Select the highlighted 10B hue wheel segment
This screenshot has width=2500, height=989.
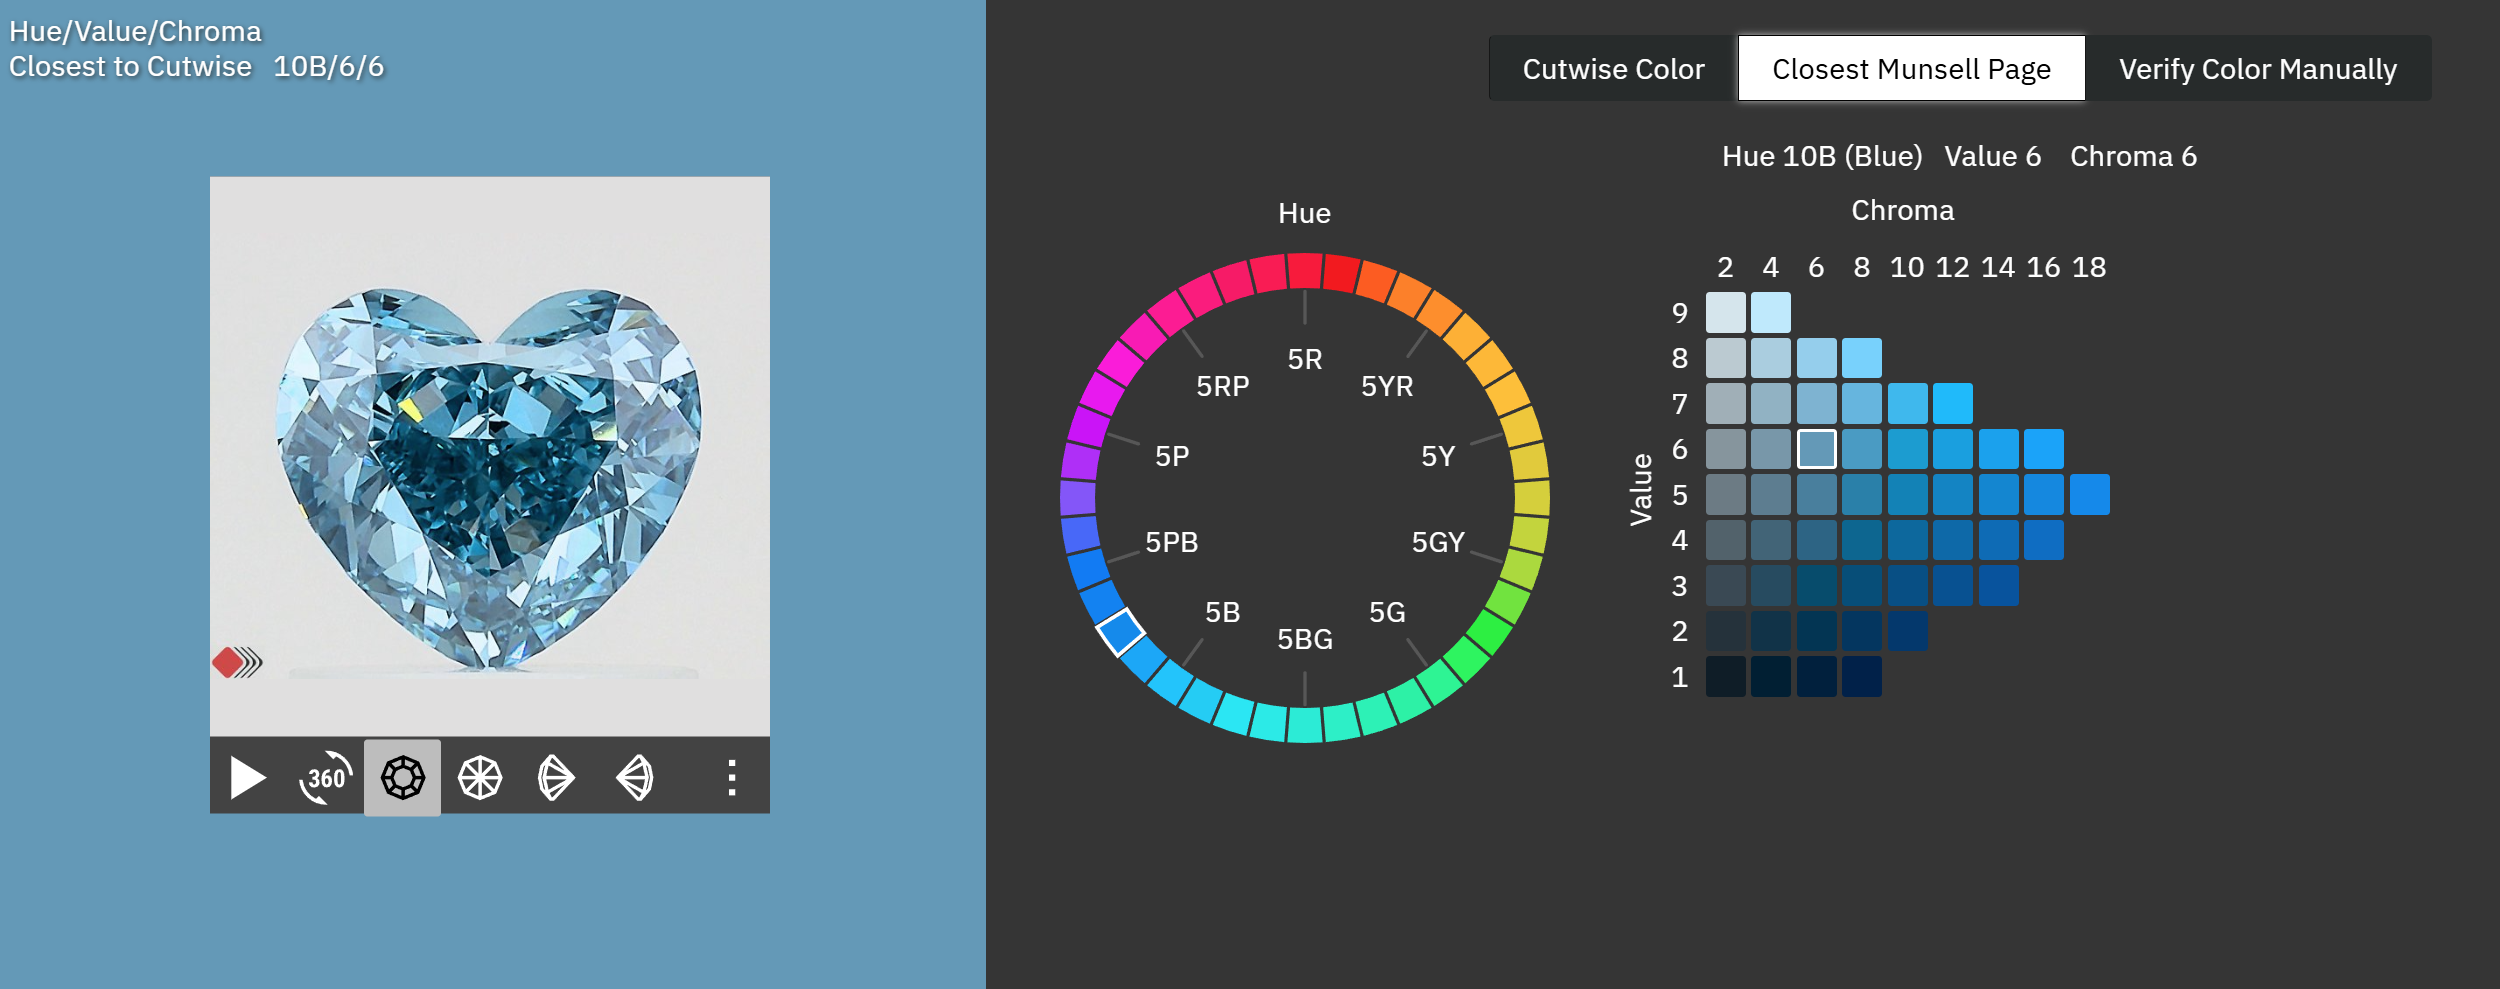click(1120, 632)
